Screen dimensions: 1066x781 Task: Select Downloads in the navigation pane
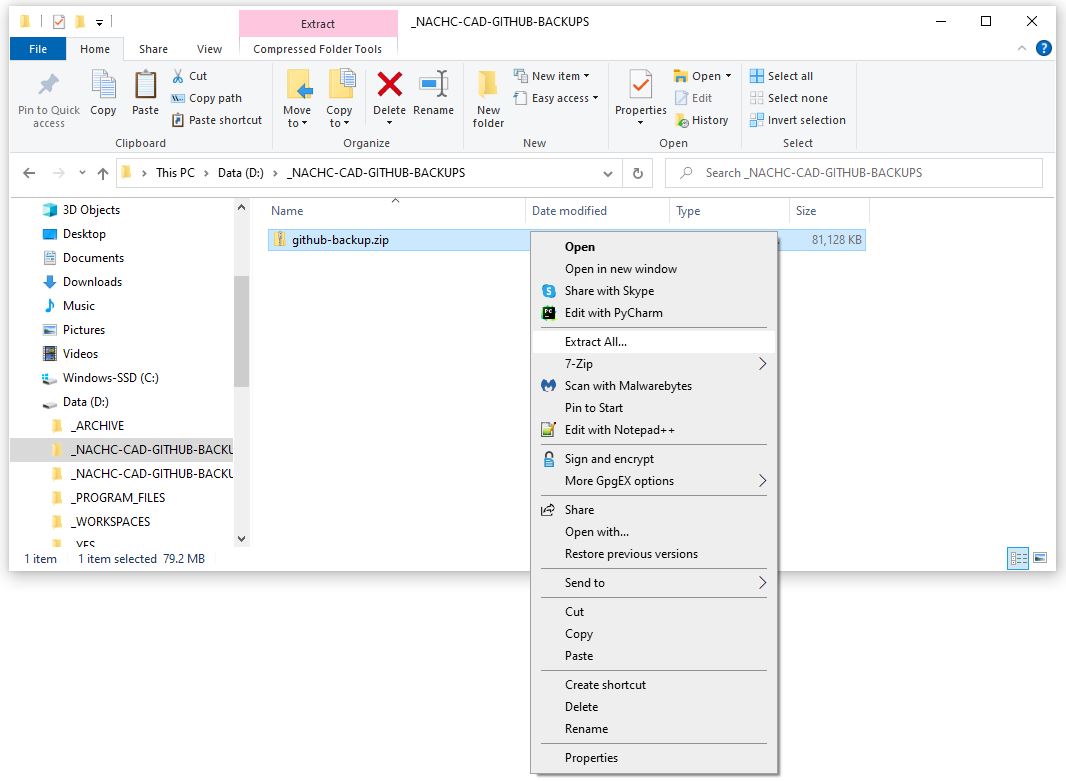[92, 282]
